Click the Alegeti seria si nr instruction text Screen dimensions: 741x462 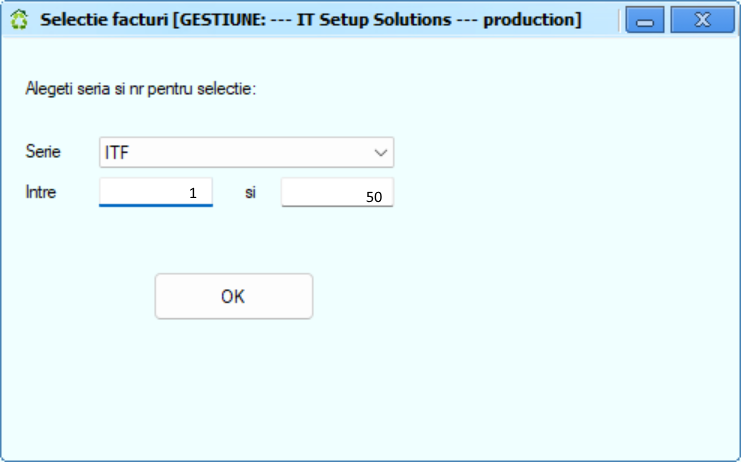click(x=141, y=89)
